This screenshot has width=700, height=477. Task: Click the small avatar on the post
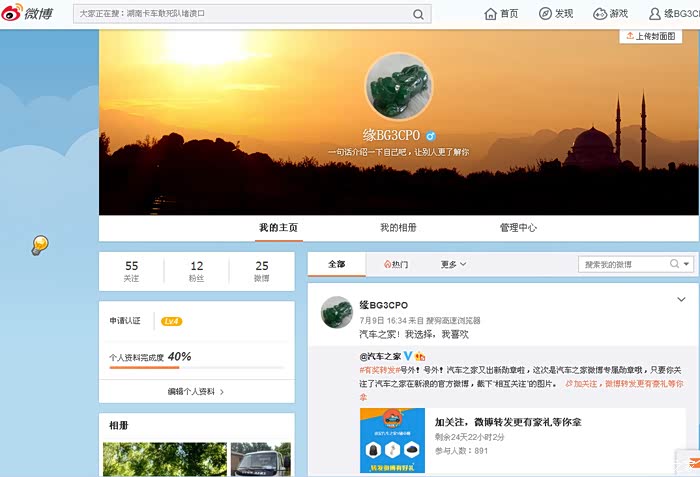[337, 312]
